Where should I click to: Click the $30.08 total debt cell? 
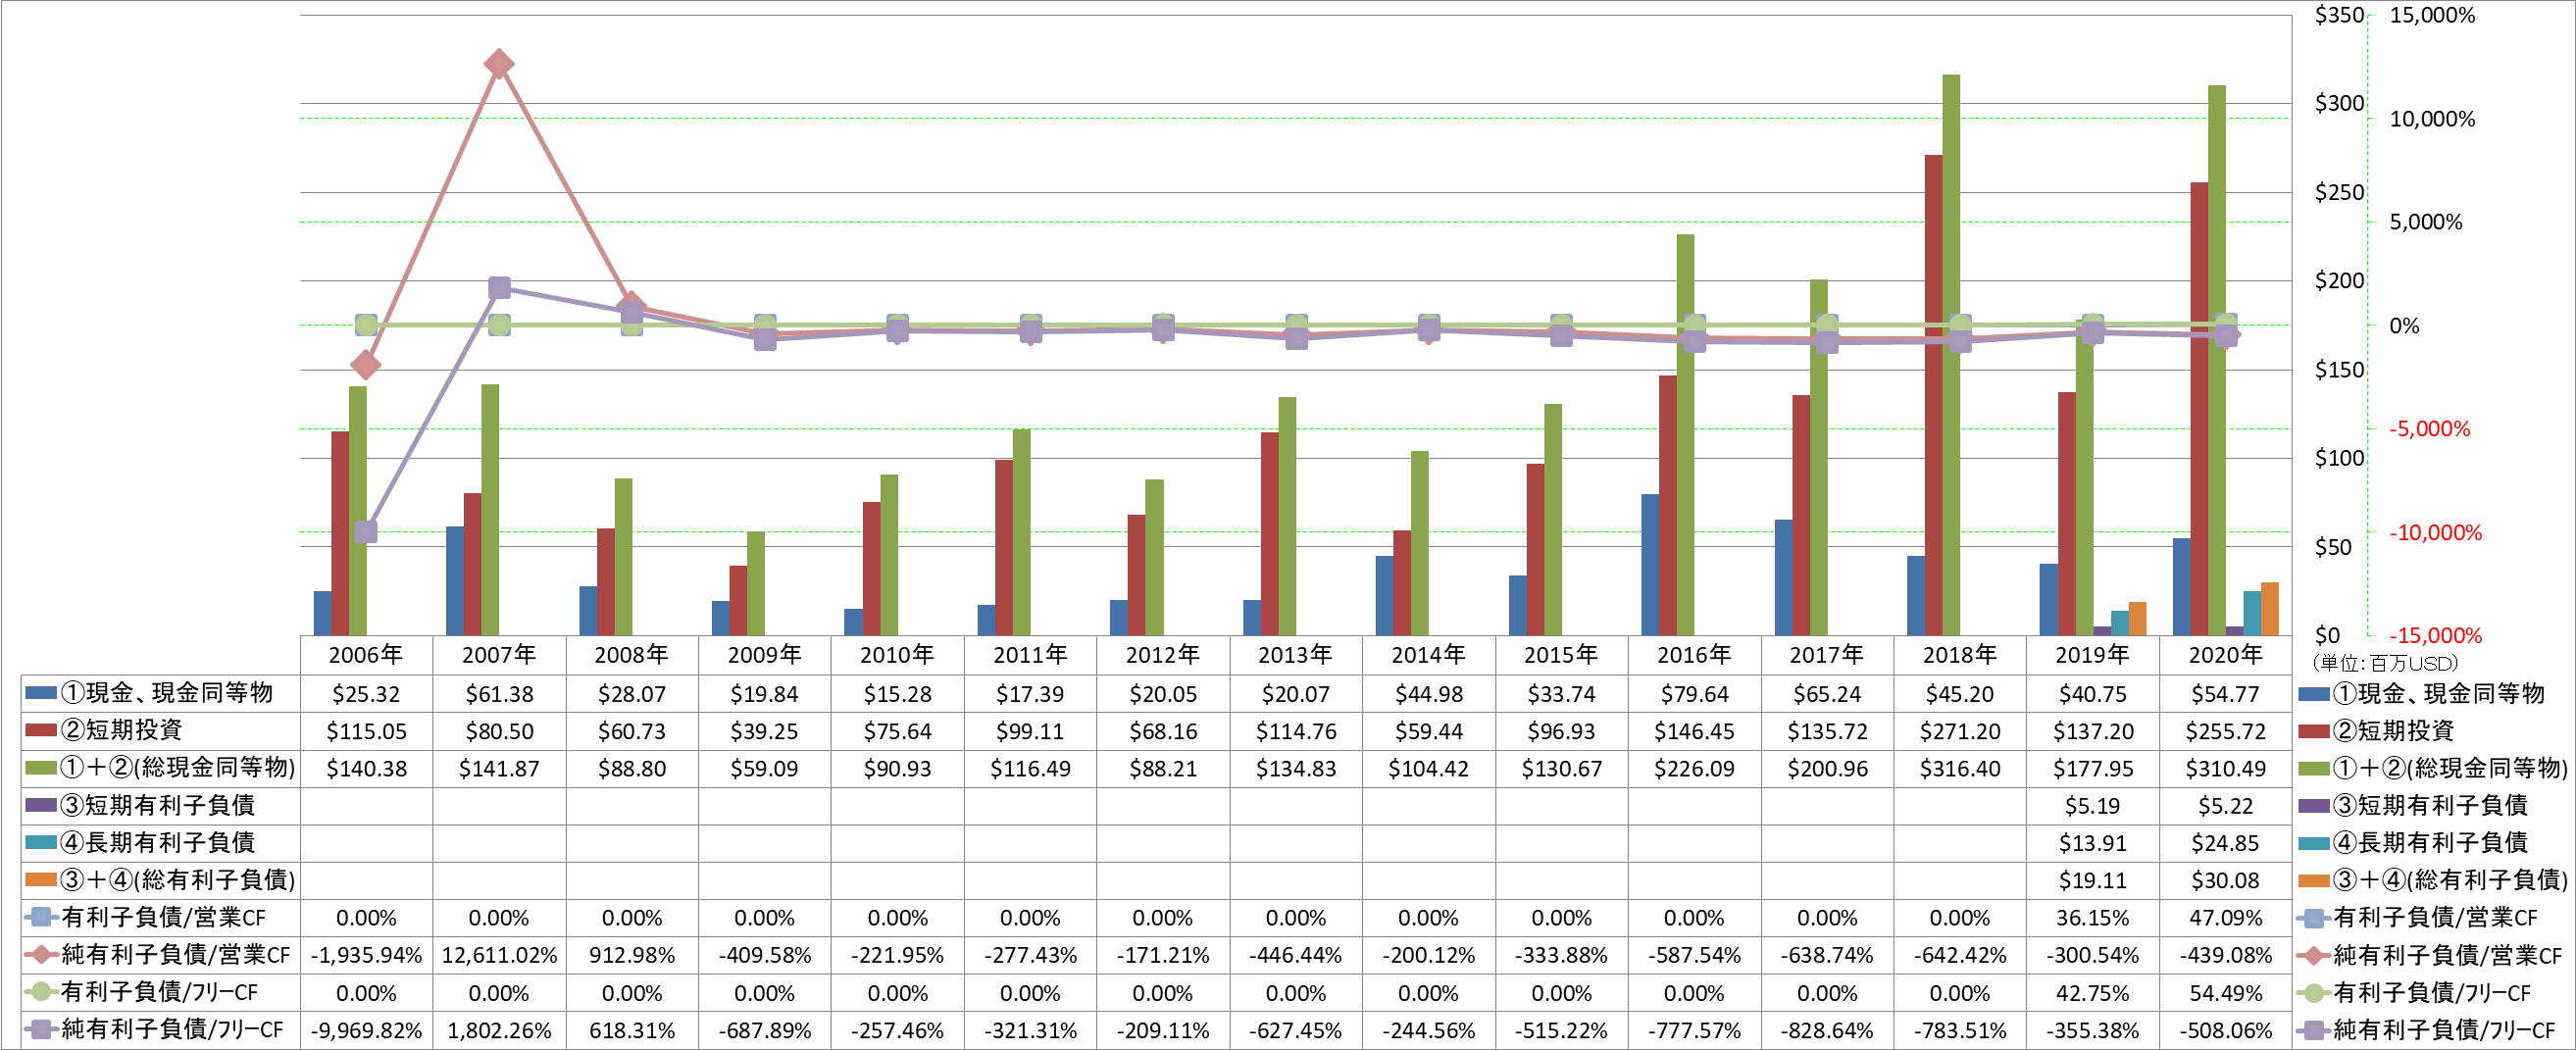pyautogui.click(x=2225, y=881)
